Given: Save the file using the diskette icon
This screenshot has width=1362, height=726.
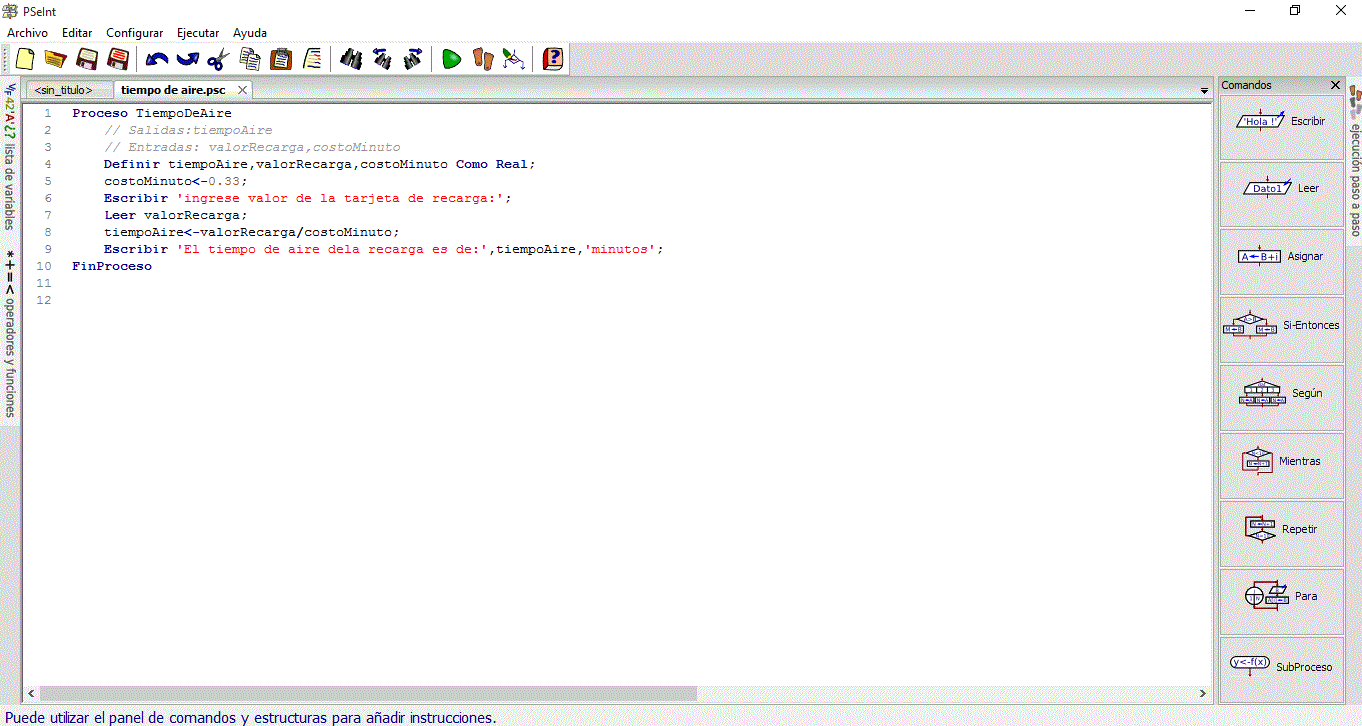Looking at the screenshot, I should click(87, 59).
